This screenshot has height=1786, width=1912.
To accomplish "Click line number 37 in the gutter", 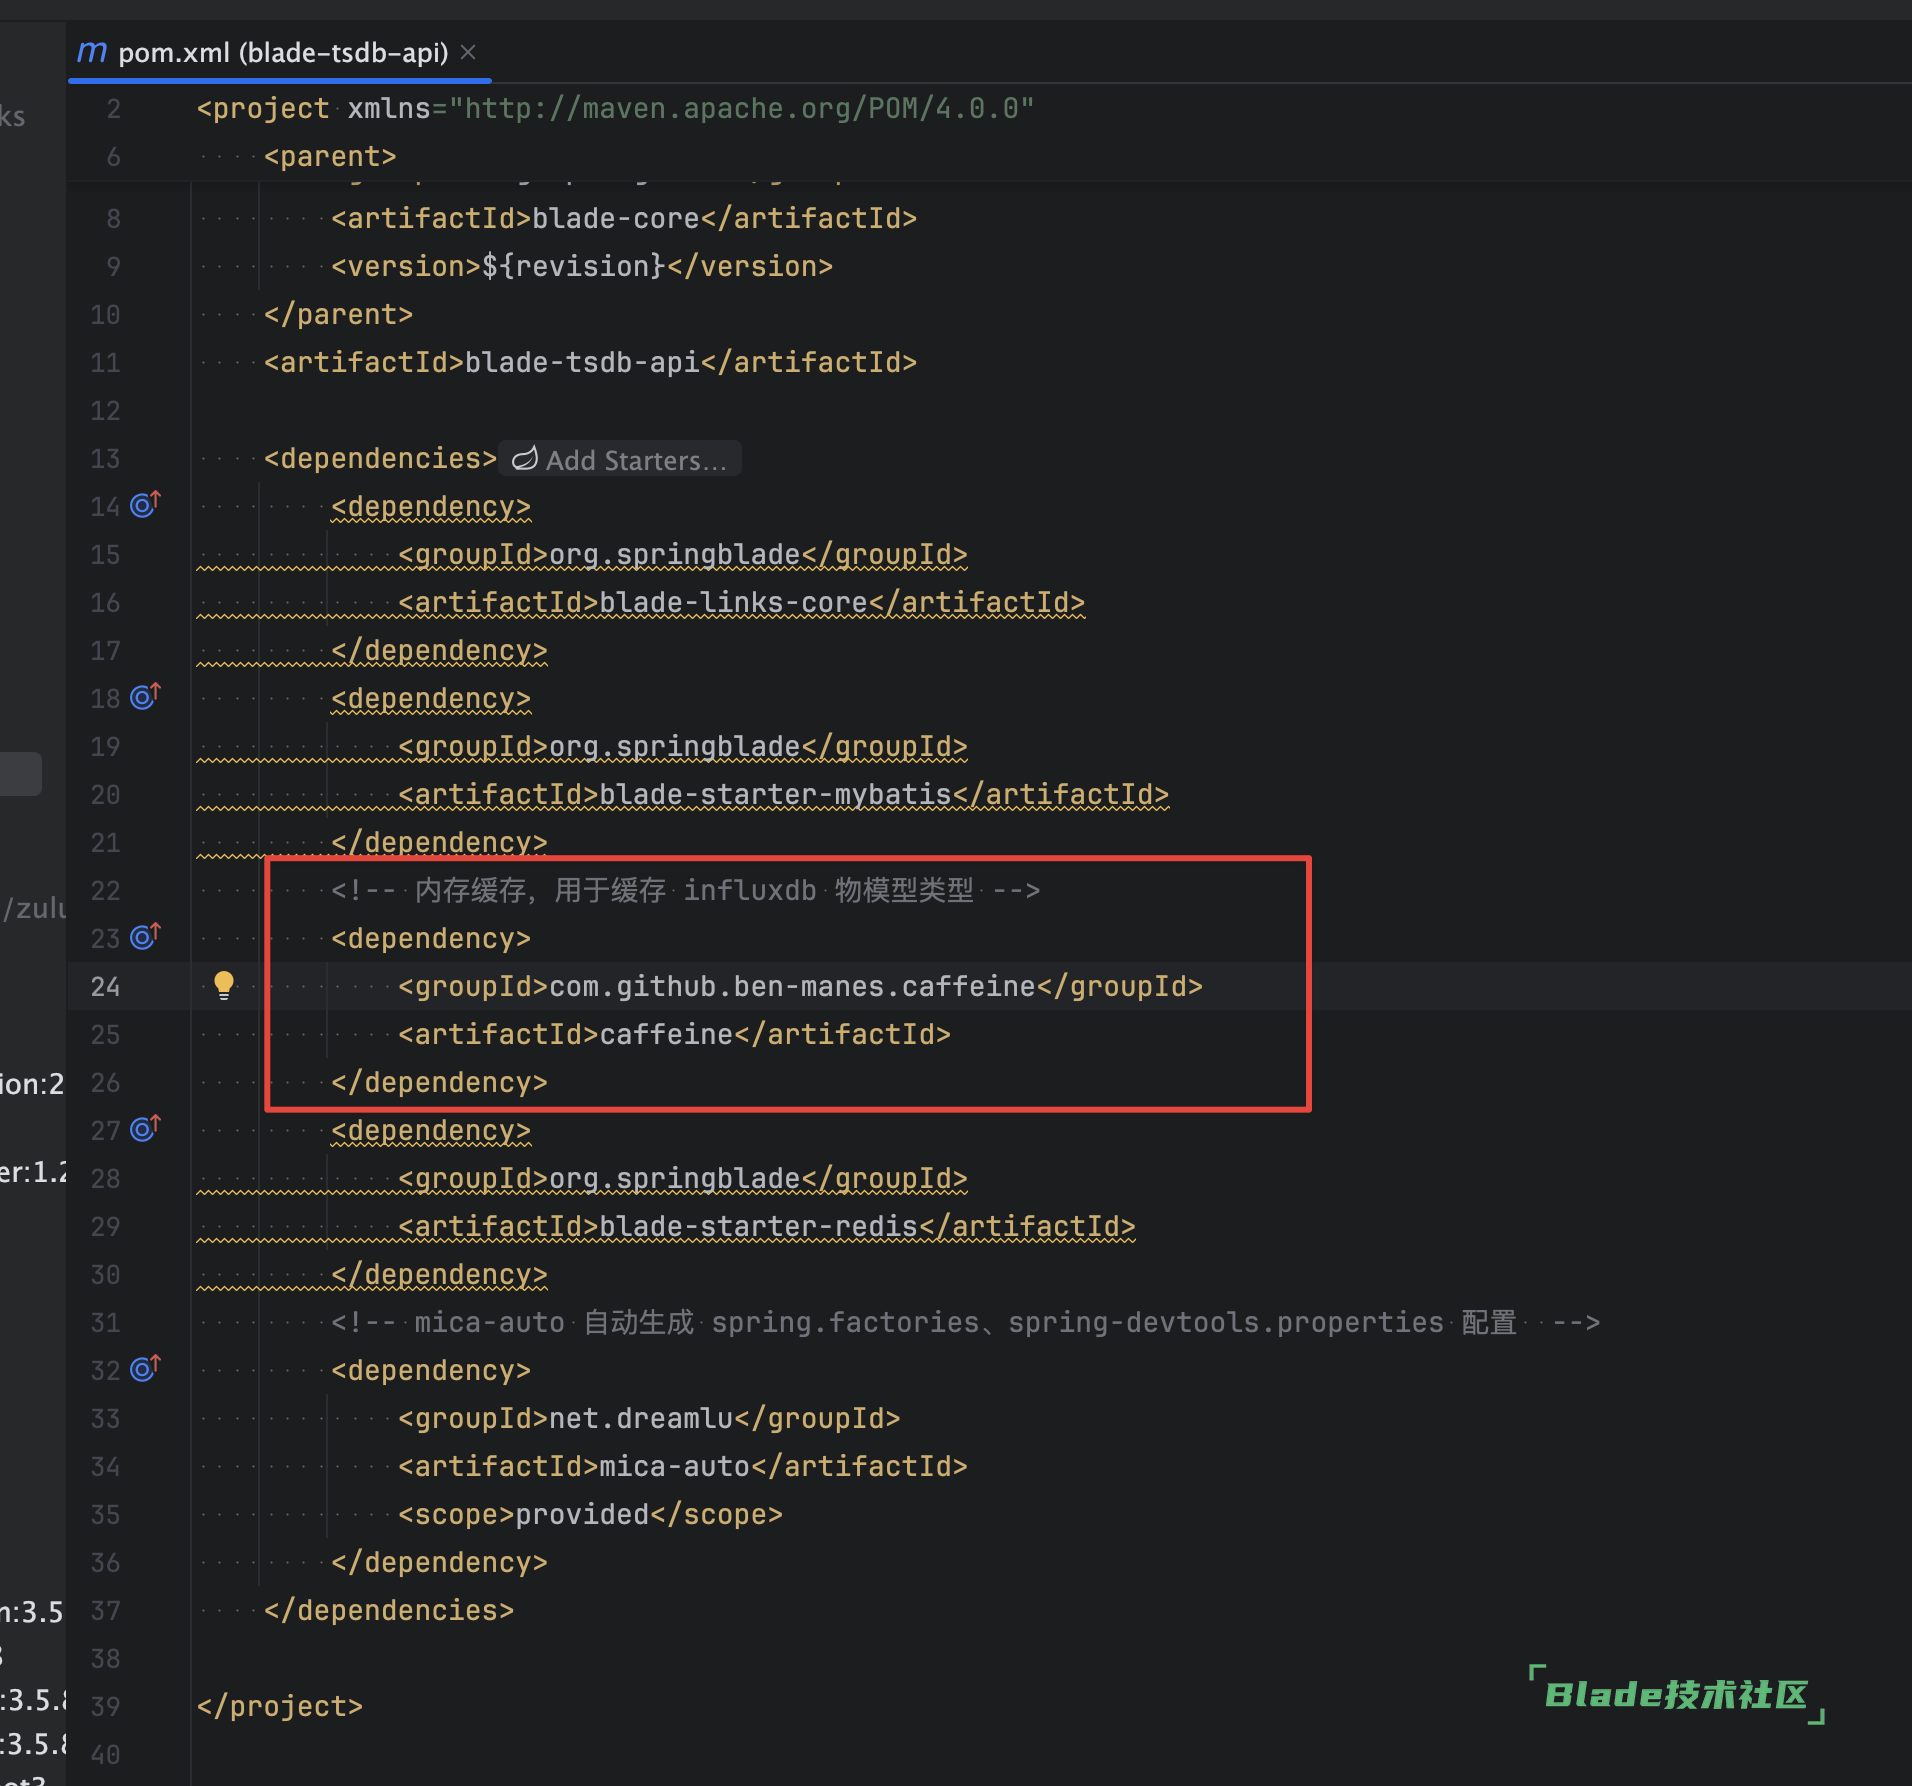I will (105, 1610).
